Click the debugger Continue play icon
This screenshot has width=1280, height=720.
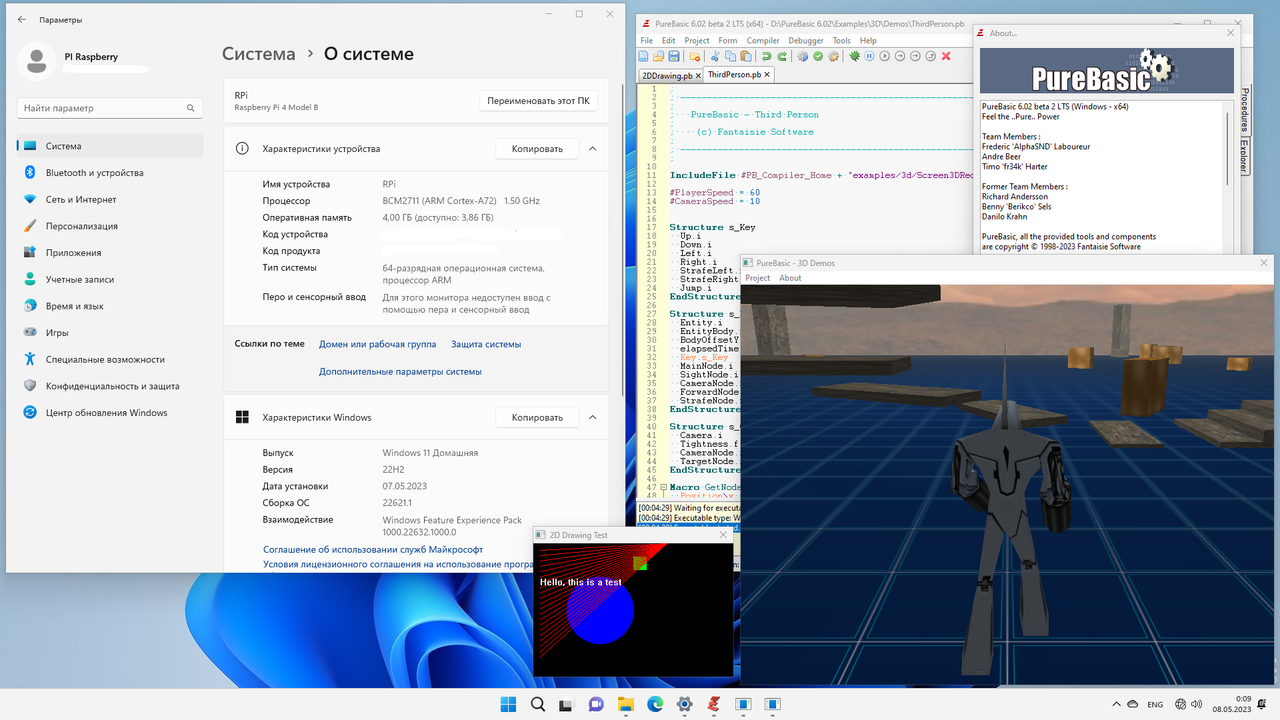tap(885, 56)
